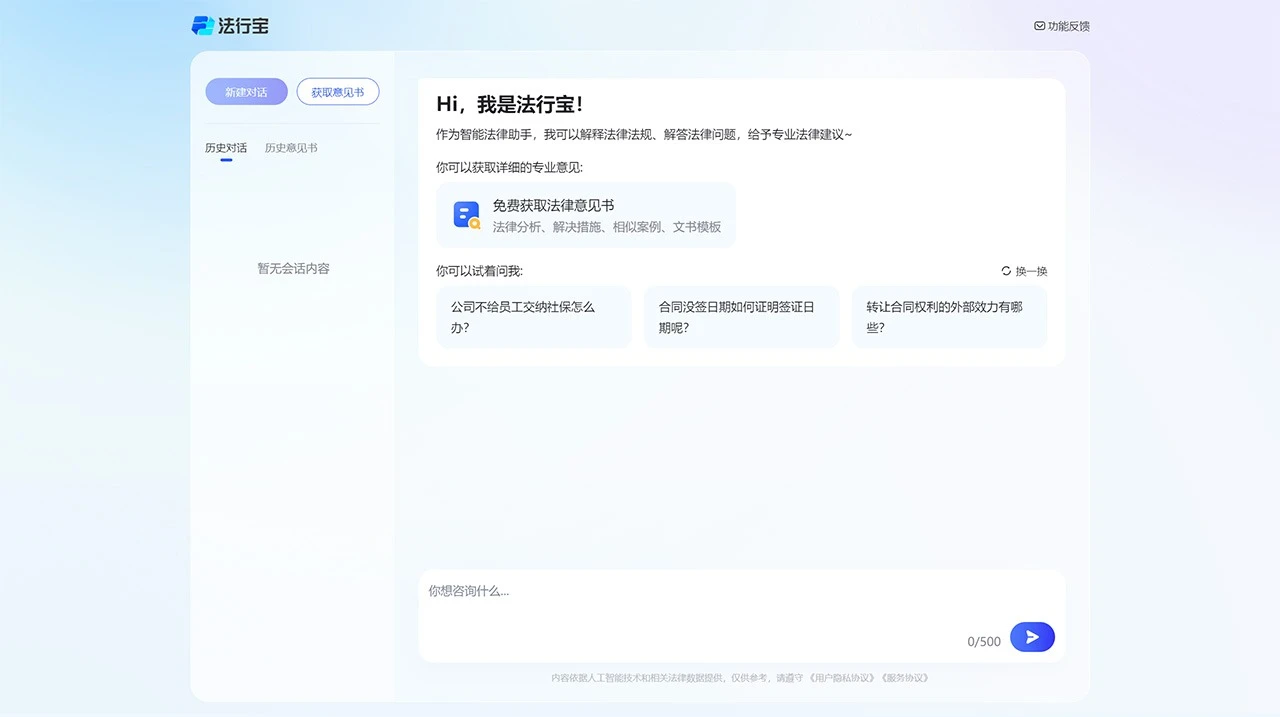Click the refresh icon beside 换一换

1006,270
